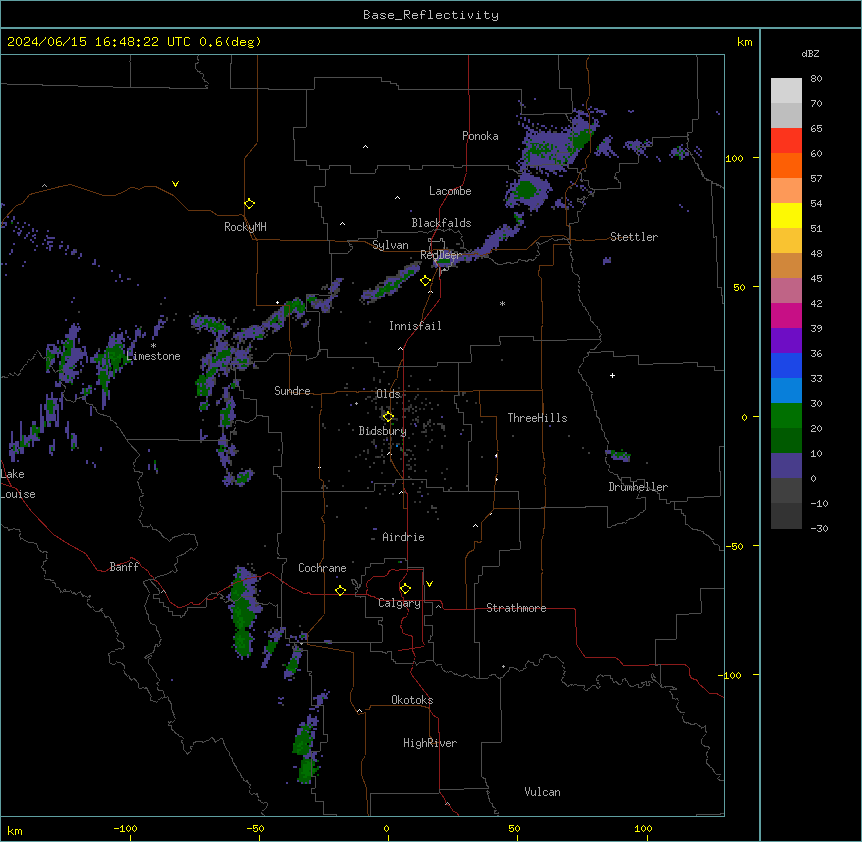Click the yellow marker near Olds
The image size is (862, 842).
(x=388, y=417)
